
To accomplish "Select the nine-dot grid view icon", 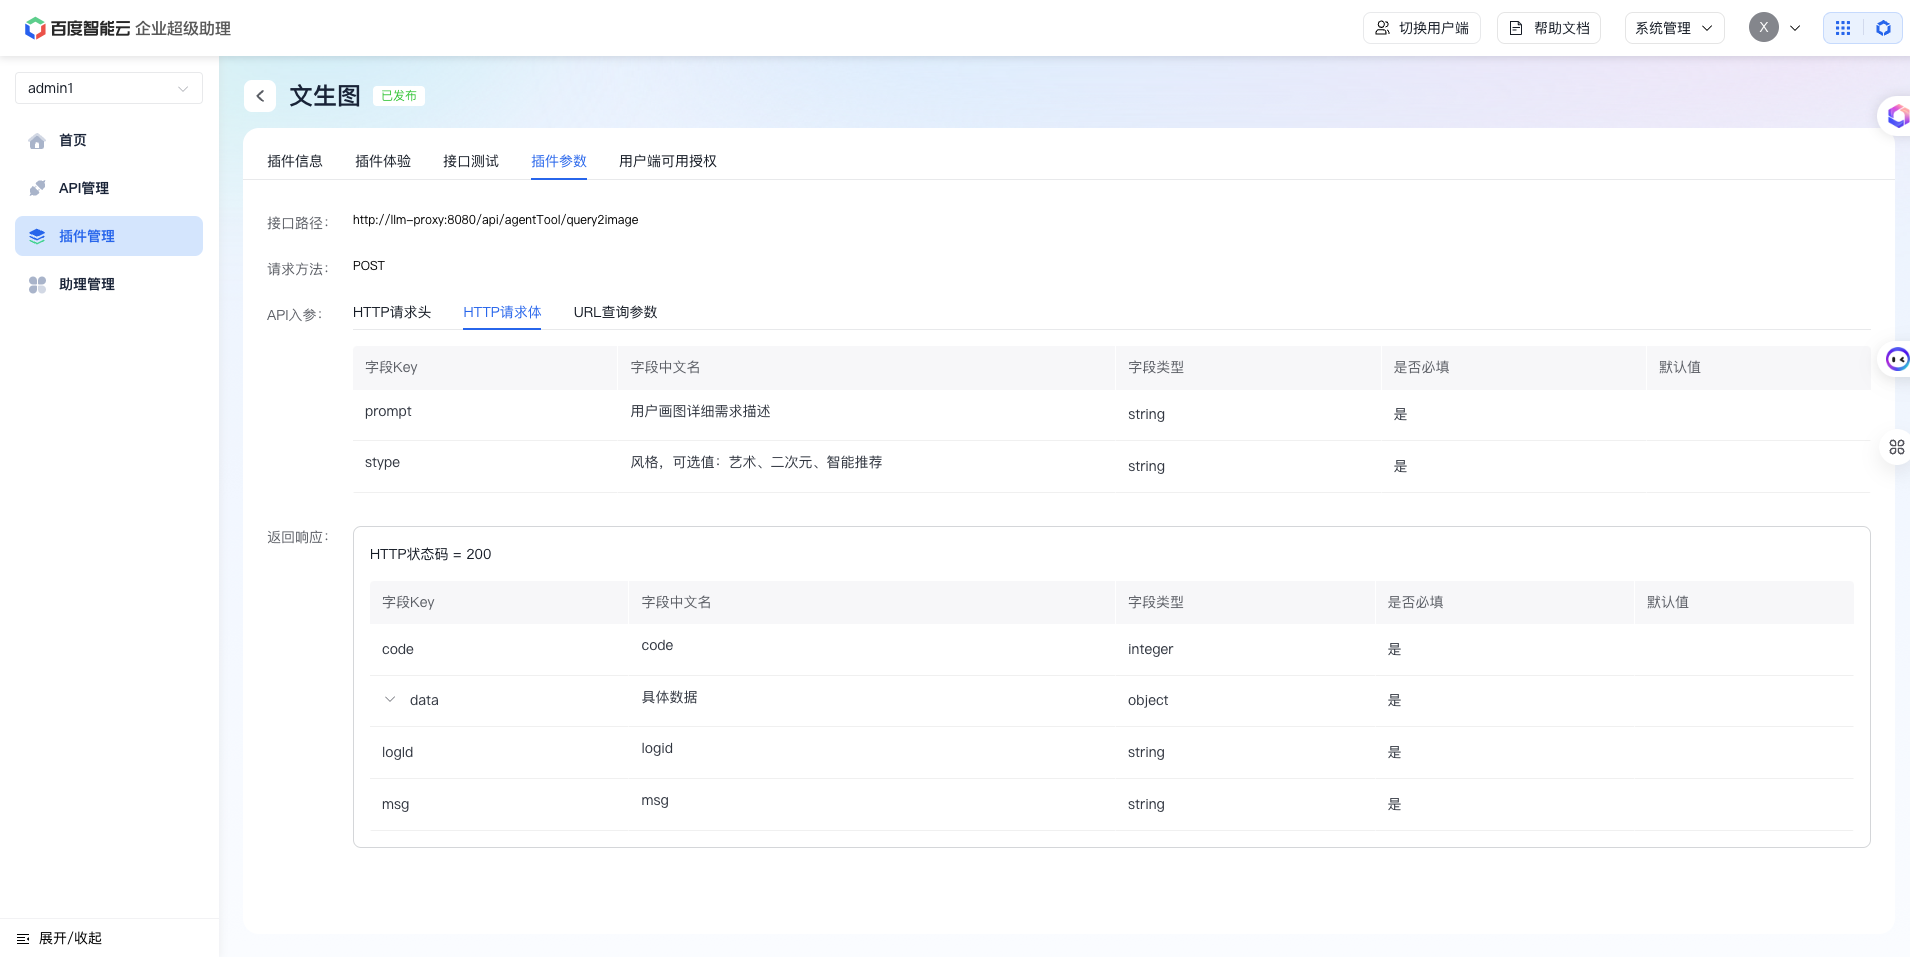I will click(x=1843, y=28).
